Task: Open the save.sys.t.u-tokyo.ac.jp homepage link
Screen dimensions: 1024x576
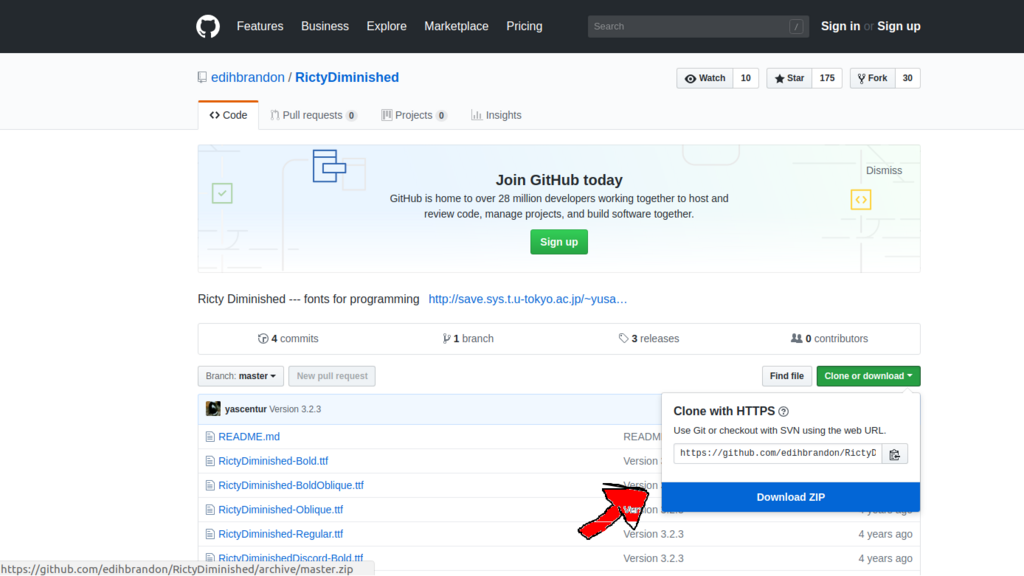Action: pyautogui.click(x=528, y=299)
